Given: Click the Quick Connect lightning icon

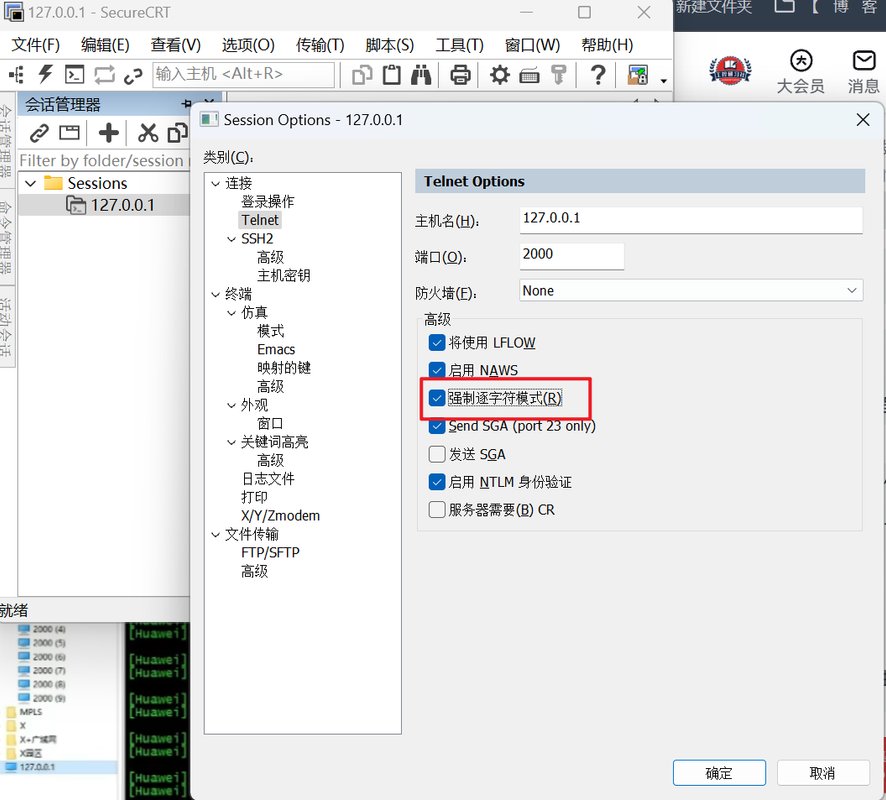Looking at the screenshot, I should click(x=45, y=75).
